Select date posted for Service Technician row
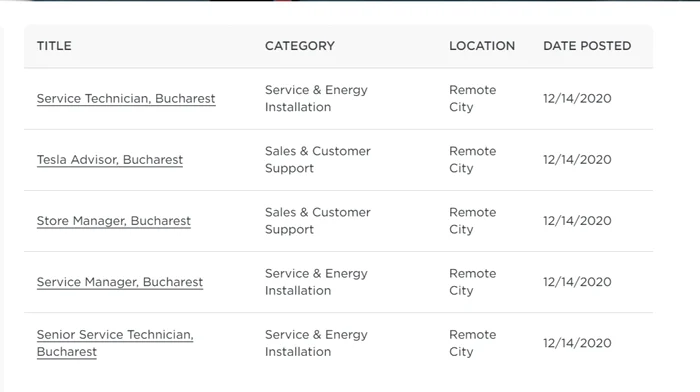The height and width of the screenshot is (392, 700). tap(577, 99)
